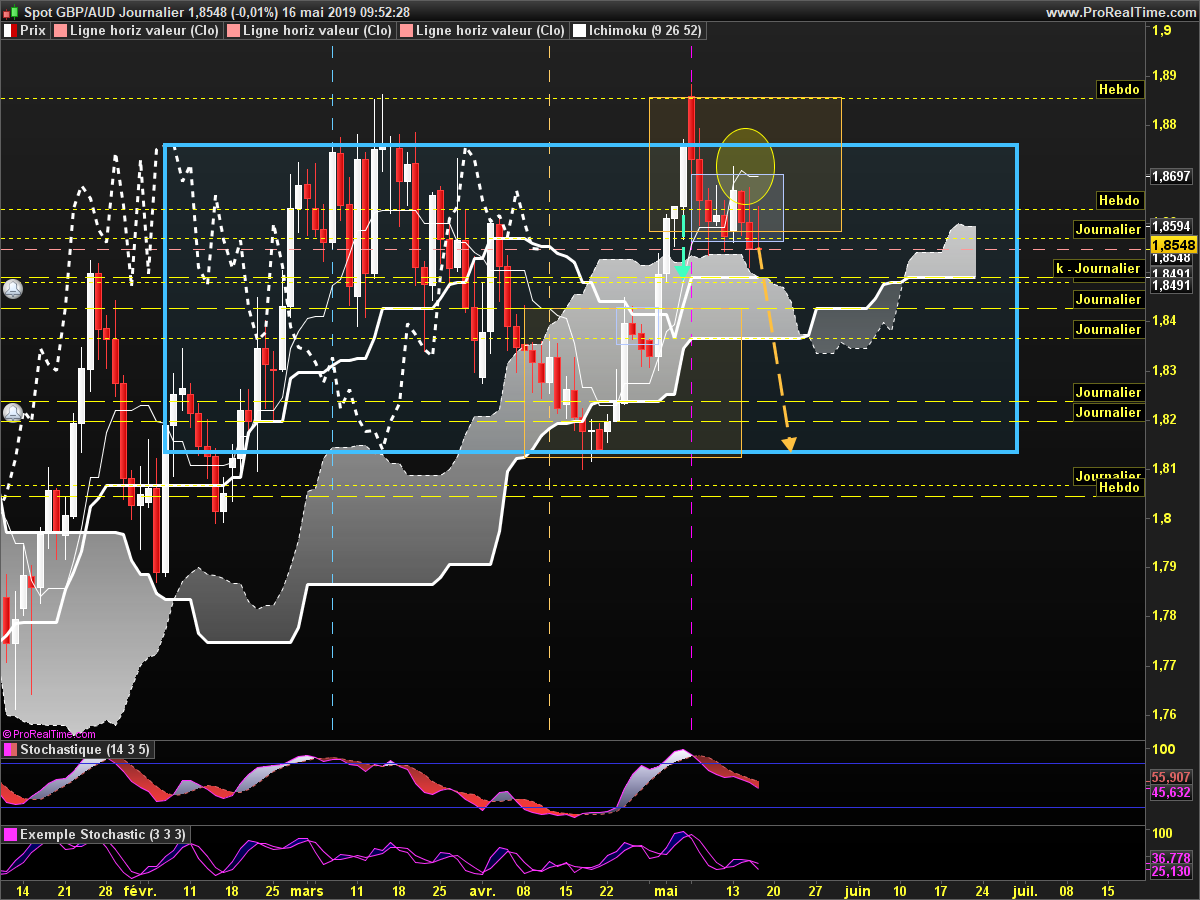Viewport: 1200px width, 900px height.
Task: Click the Prix red-white color swatch
Action: tap(10, 31)
